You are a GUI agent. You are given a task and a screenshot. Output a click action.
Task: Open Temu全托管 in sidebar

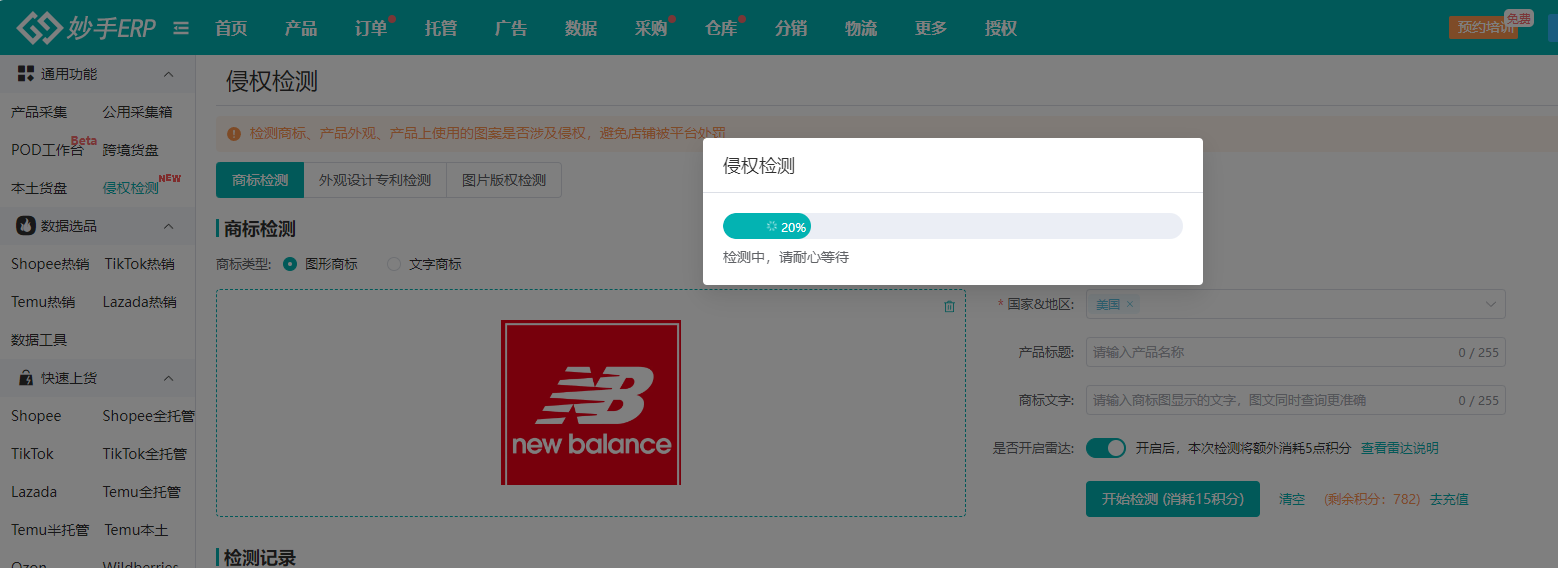coord(142,492)
